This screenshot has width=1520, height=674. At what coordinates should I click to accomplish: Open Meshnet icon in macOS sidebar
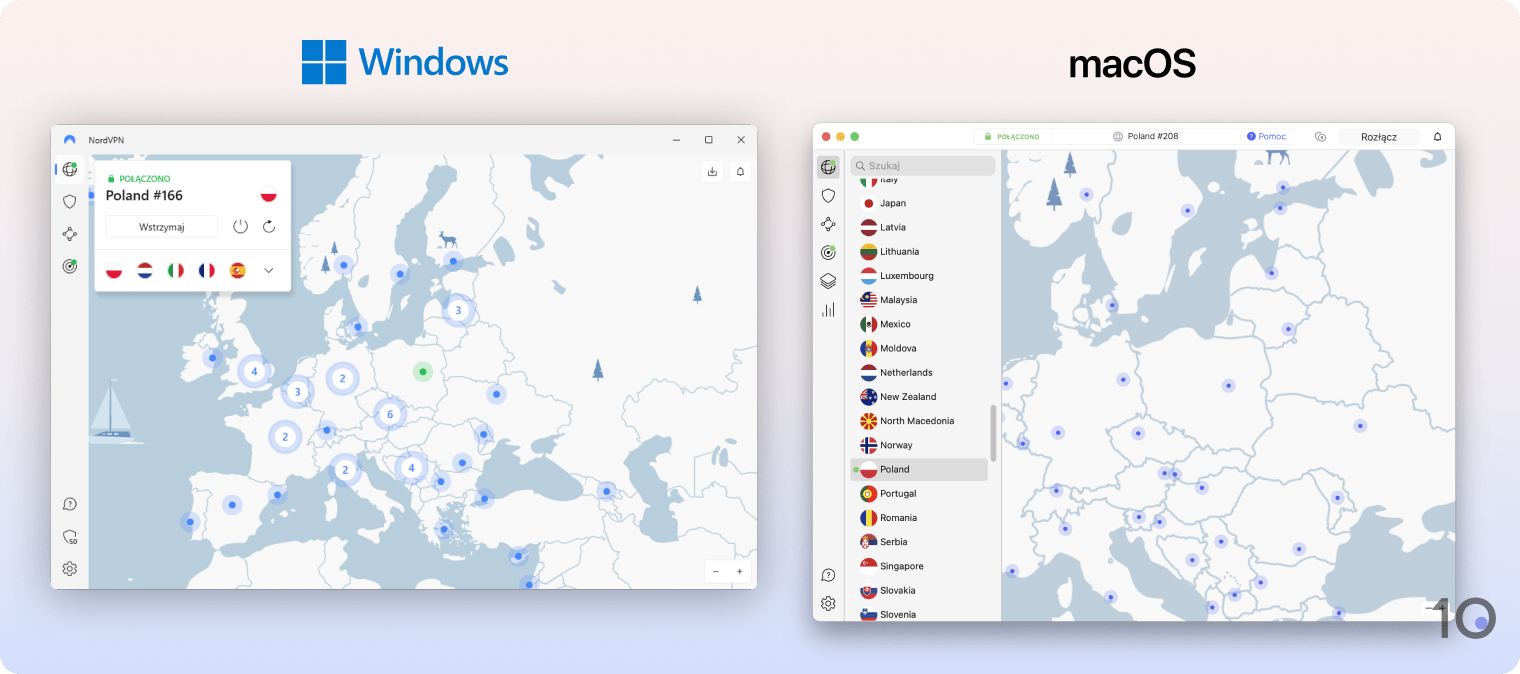[828, 224]
